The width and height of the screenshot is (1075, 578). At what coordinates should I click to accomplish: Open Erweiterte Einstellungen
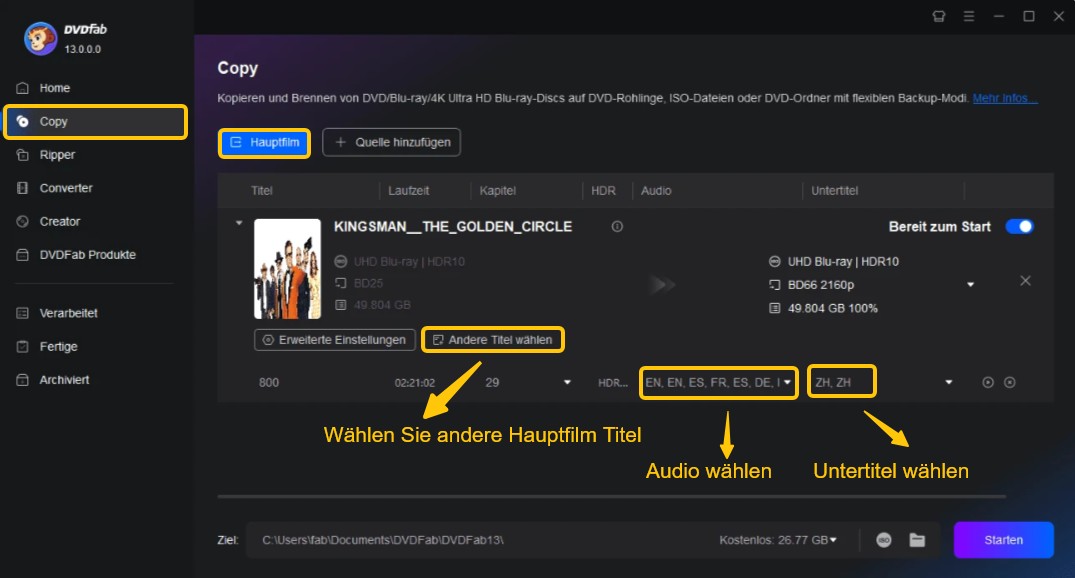[335, 340]
